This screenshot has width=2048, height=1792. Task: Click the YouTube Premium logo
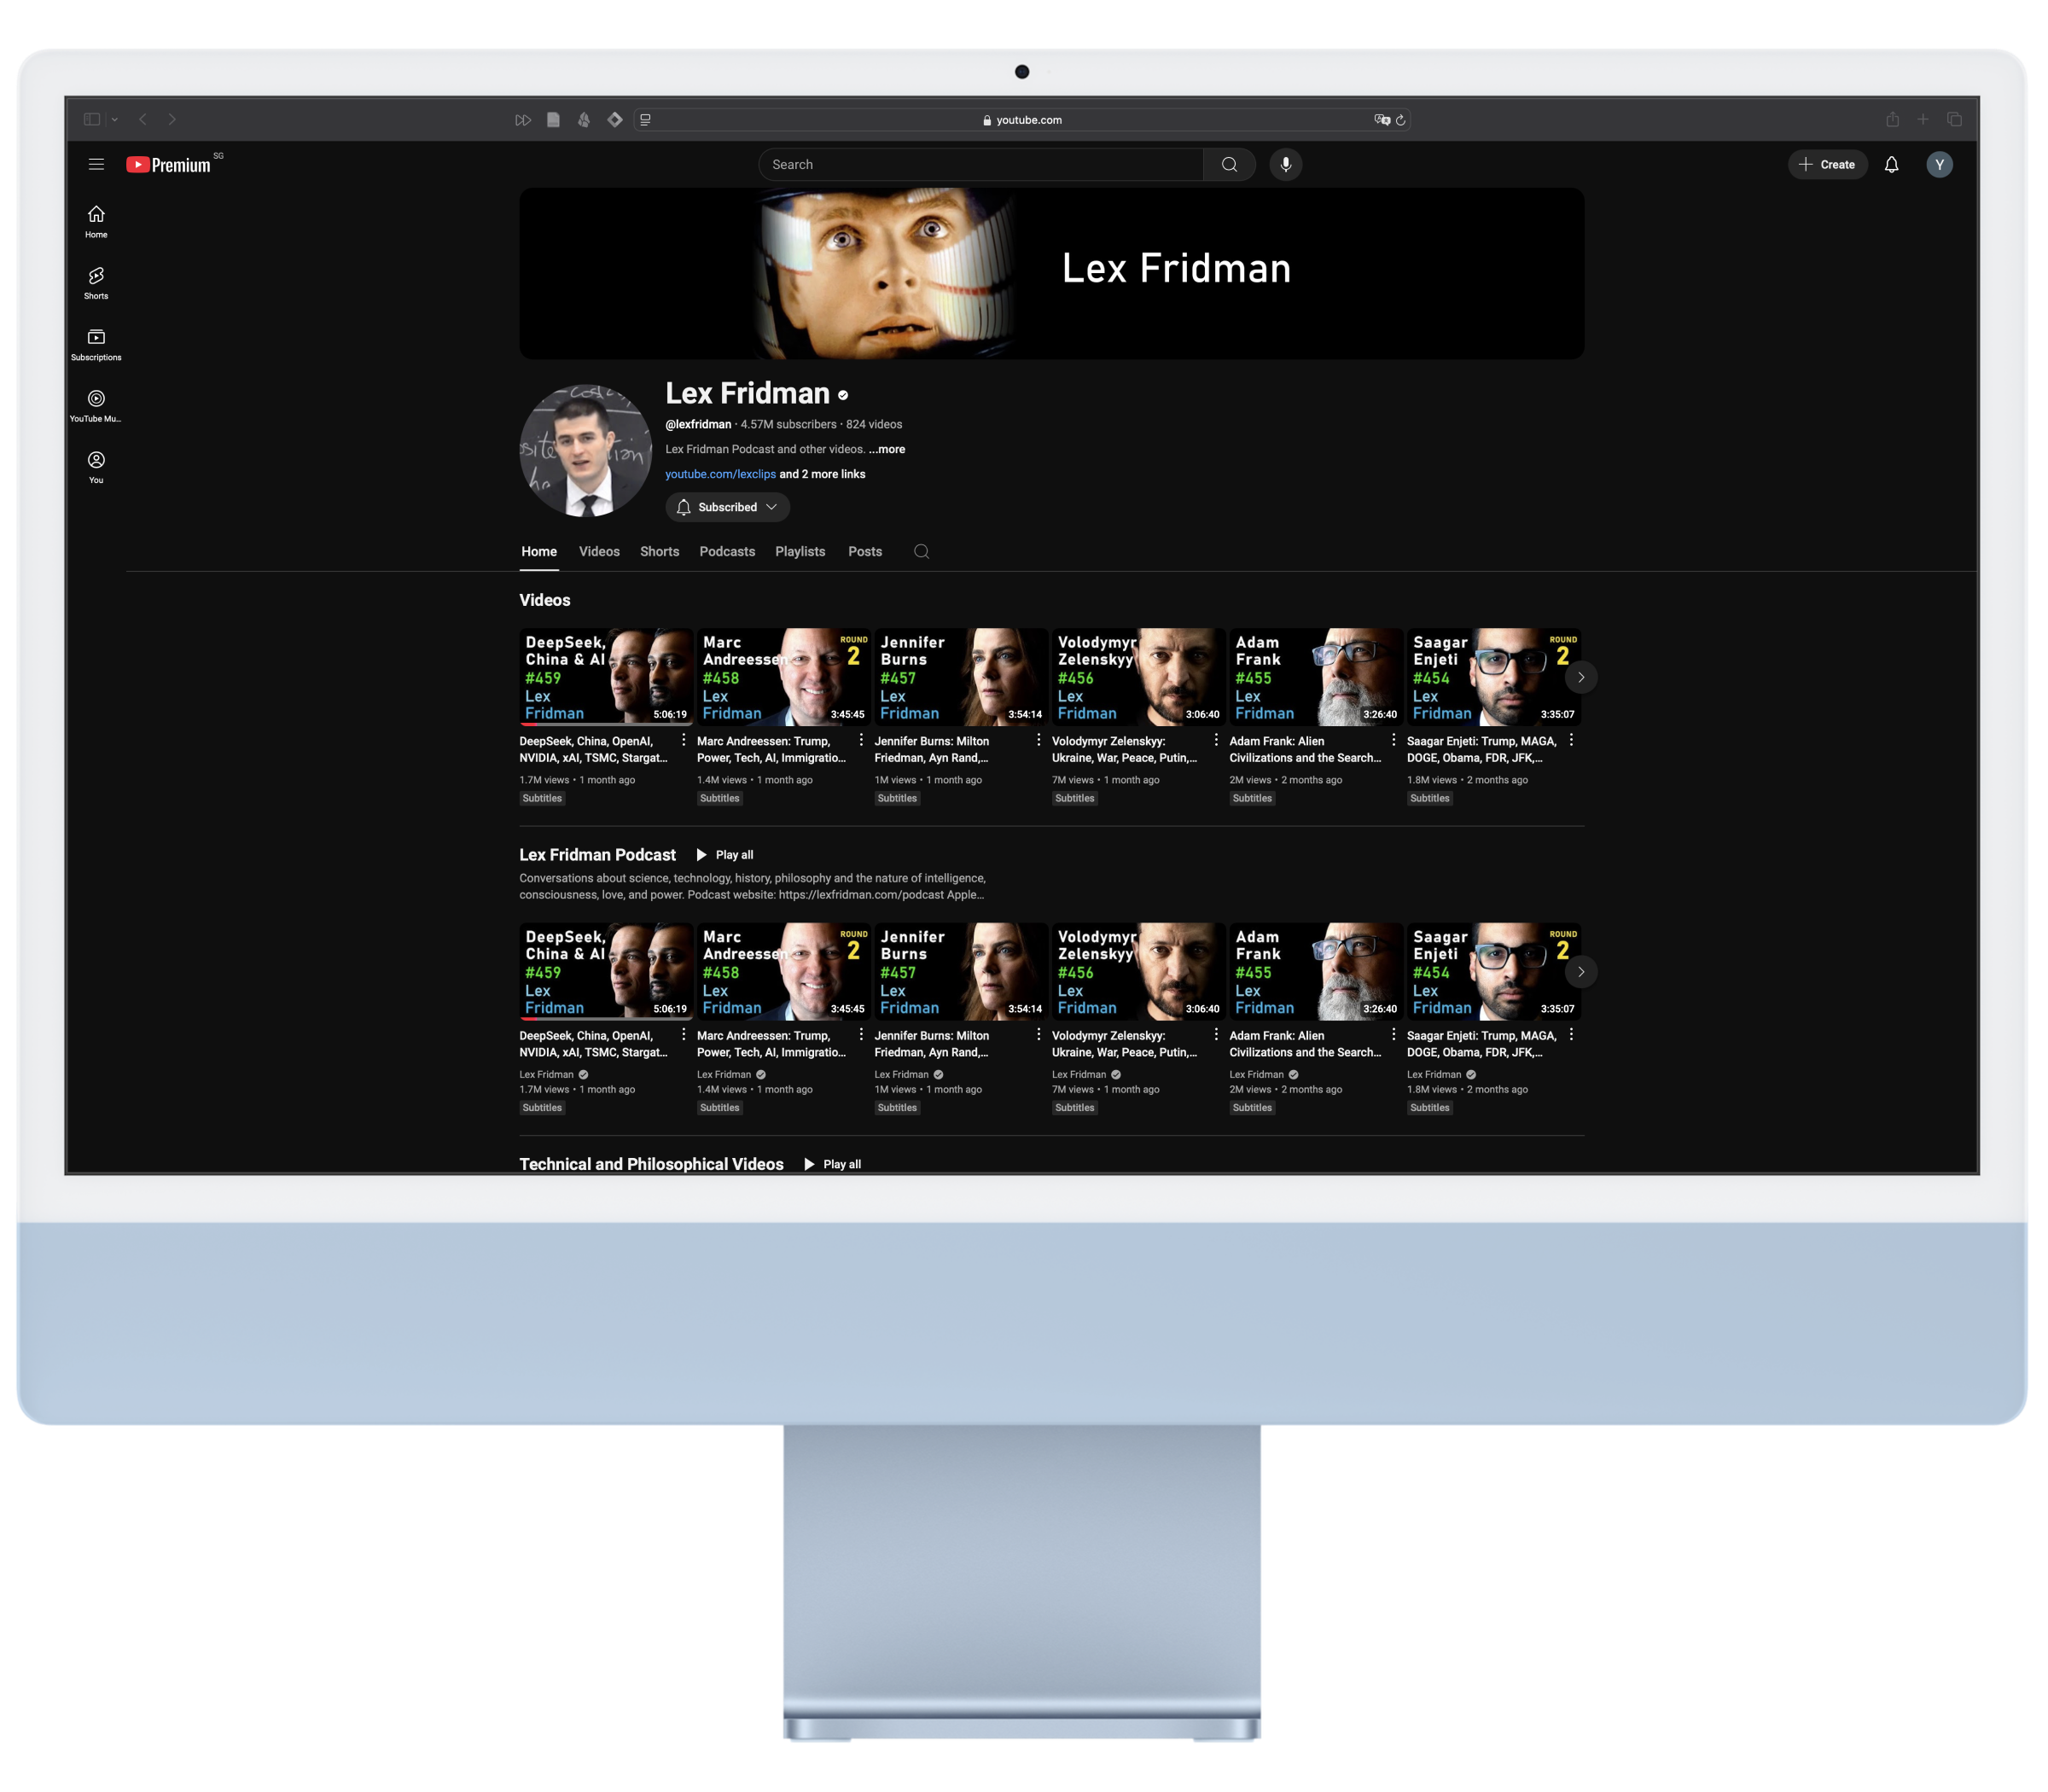(x=168, y=164)
